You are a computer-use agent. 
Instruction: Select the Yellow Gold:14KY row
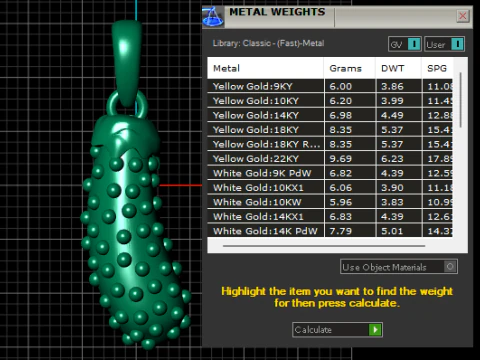click(330, 115)
